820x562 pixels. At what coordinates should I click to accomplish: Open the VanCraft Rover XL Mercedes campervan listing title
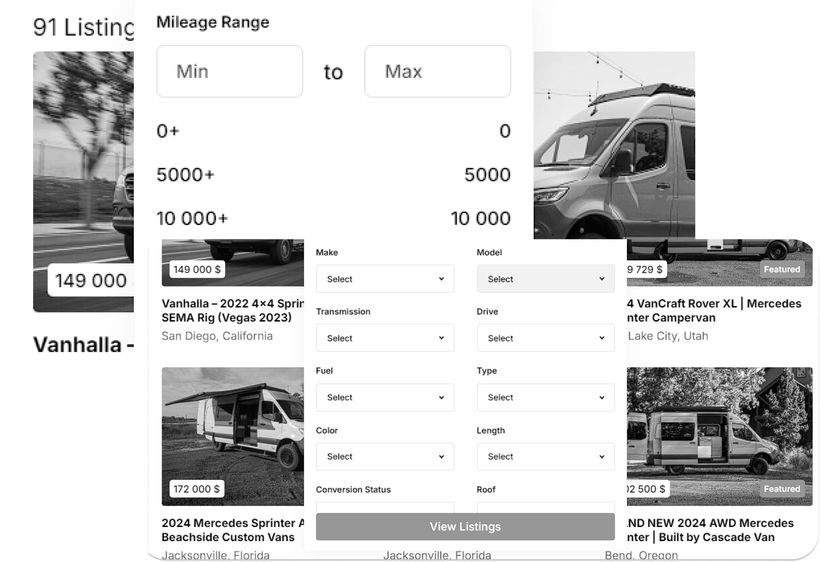coord(714,311)
